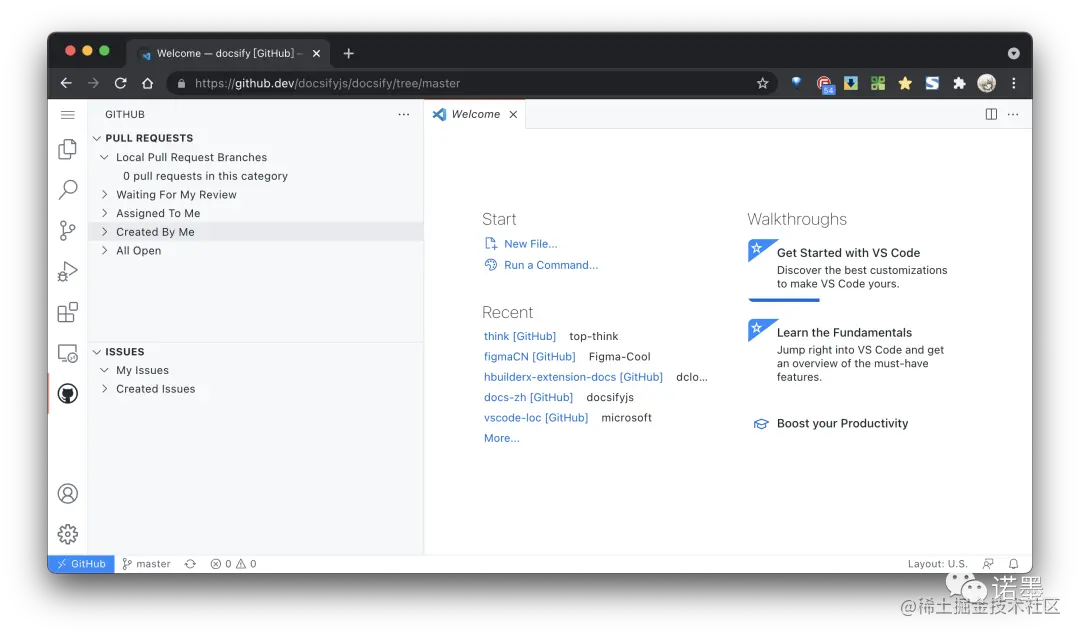The height and width of the screenshot is (636, 1080).
Task: Open Chrome's three-dot menu
Action: [x=1014, y=83]
